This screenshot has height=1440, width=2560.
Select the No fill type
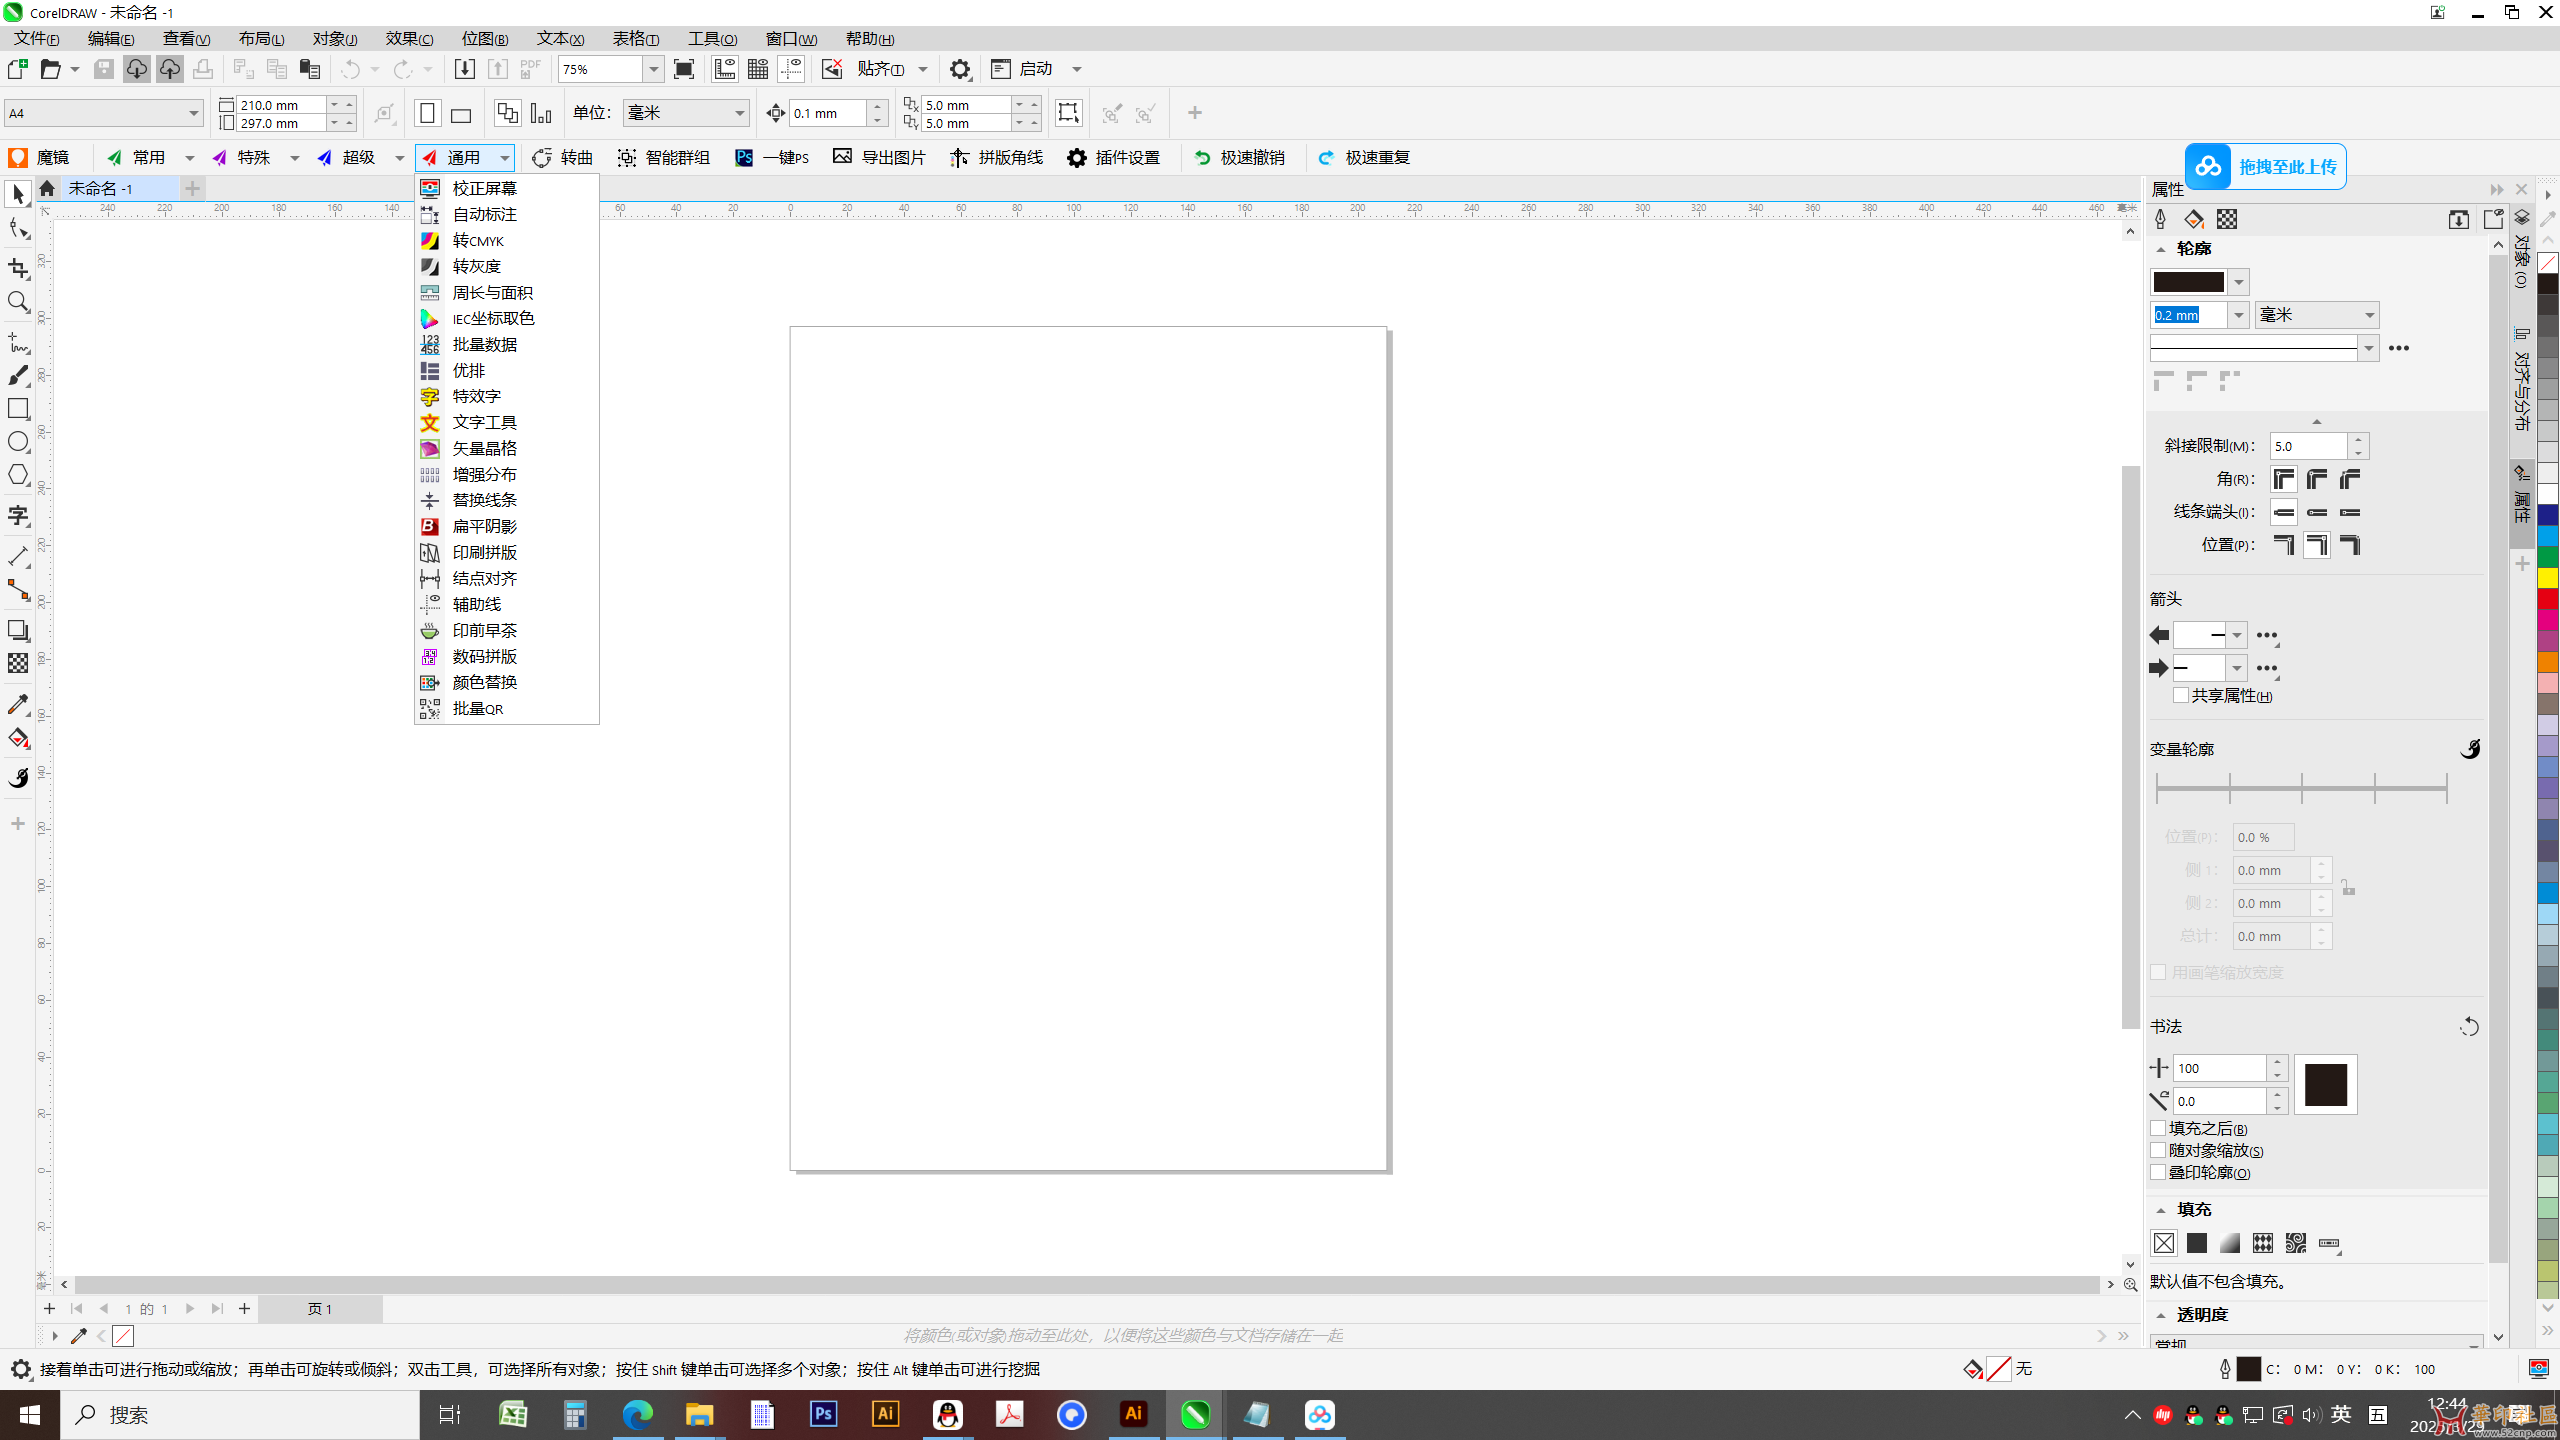2164,1243
